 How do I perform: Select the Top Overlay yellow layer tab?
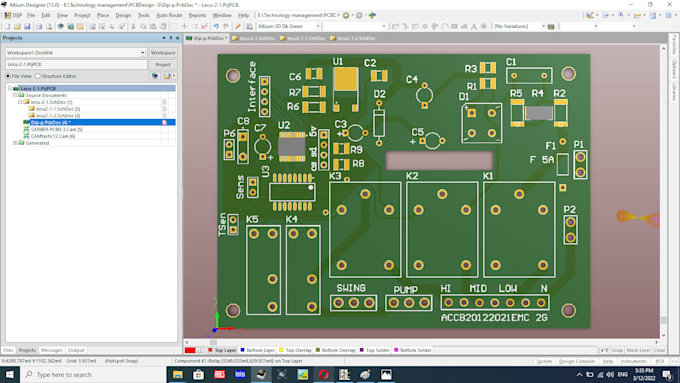[x=296, y=350]
